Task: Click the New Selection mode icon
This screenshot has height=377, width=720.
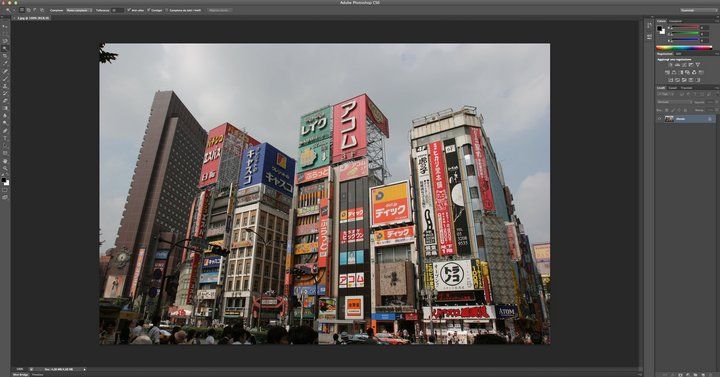Action: click(x=22, y=10)
